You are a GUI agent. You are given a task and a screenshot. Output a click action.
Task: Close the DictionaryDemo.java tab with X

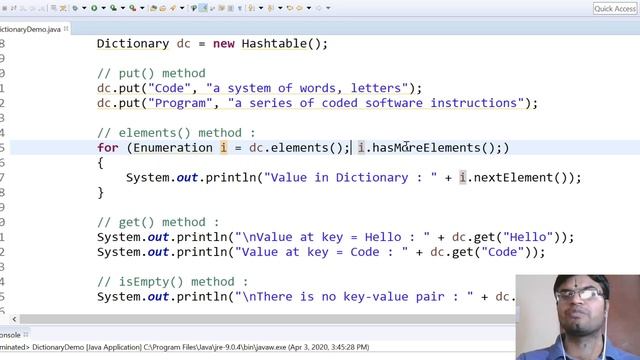(x=66, y=29)
